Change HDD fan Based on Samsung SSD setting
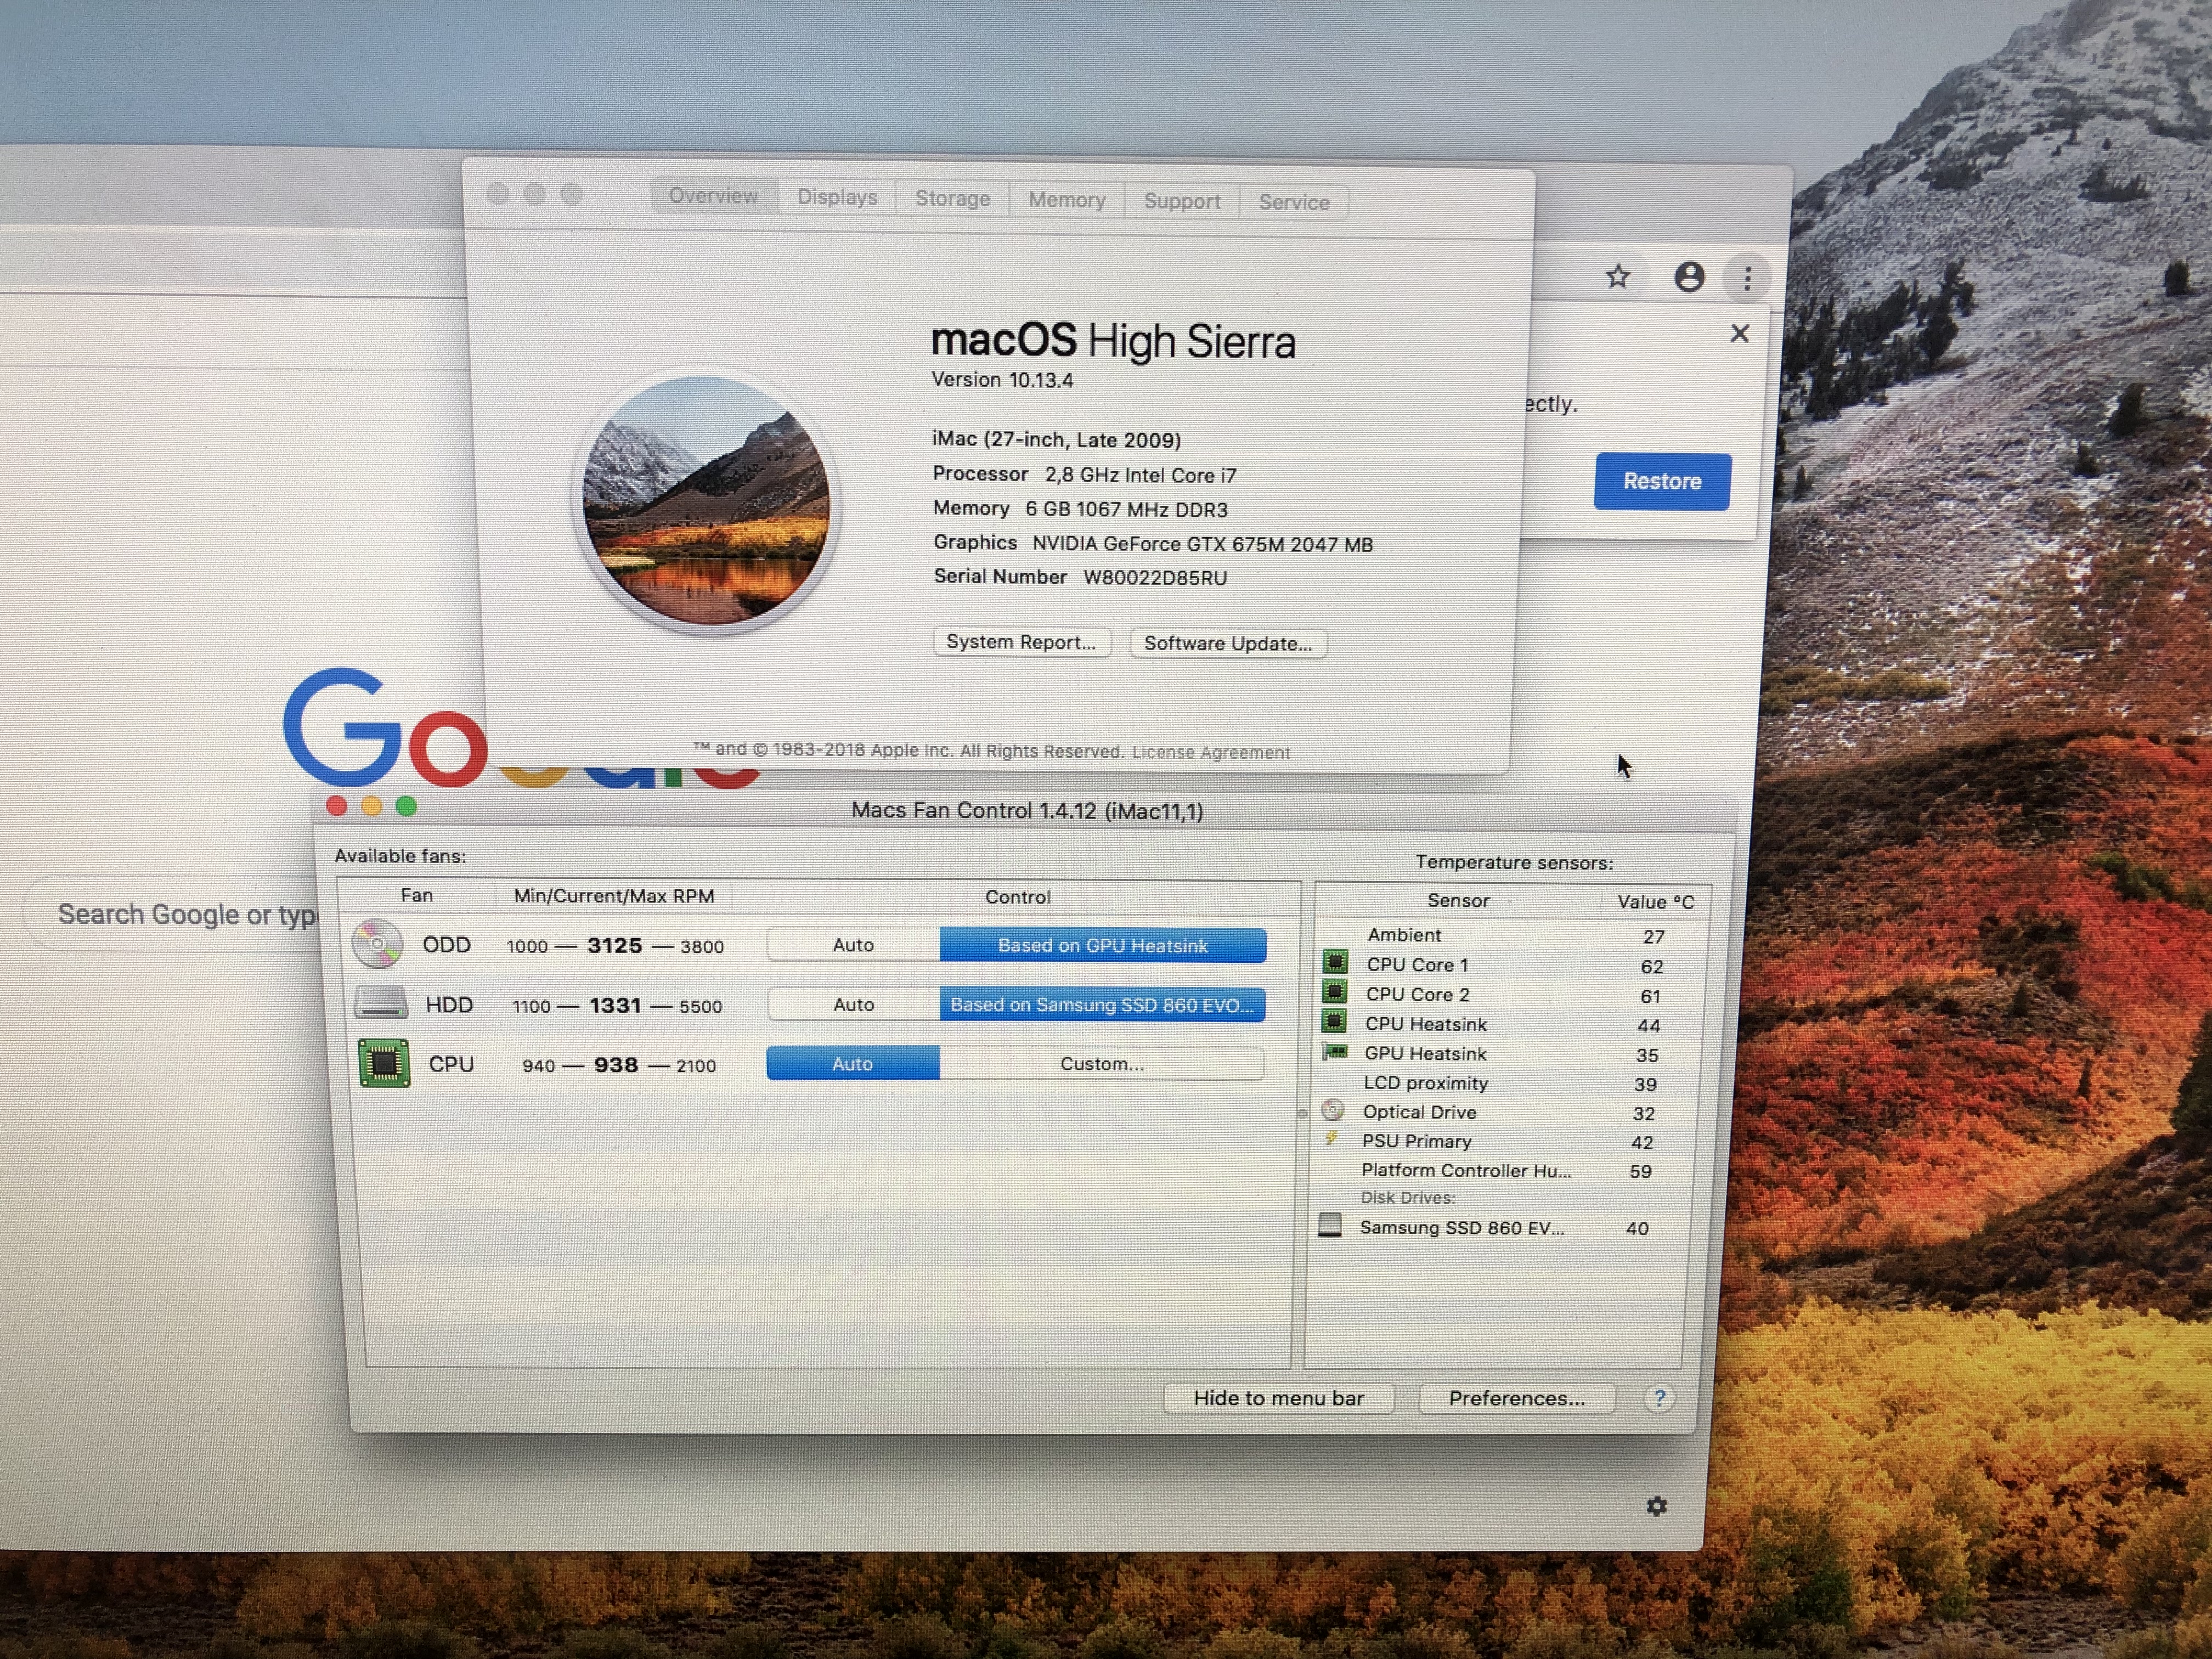 [x=1101, y=1005]
